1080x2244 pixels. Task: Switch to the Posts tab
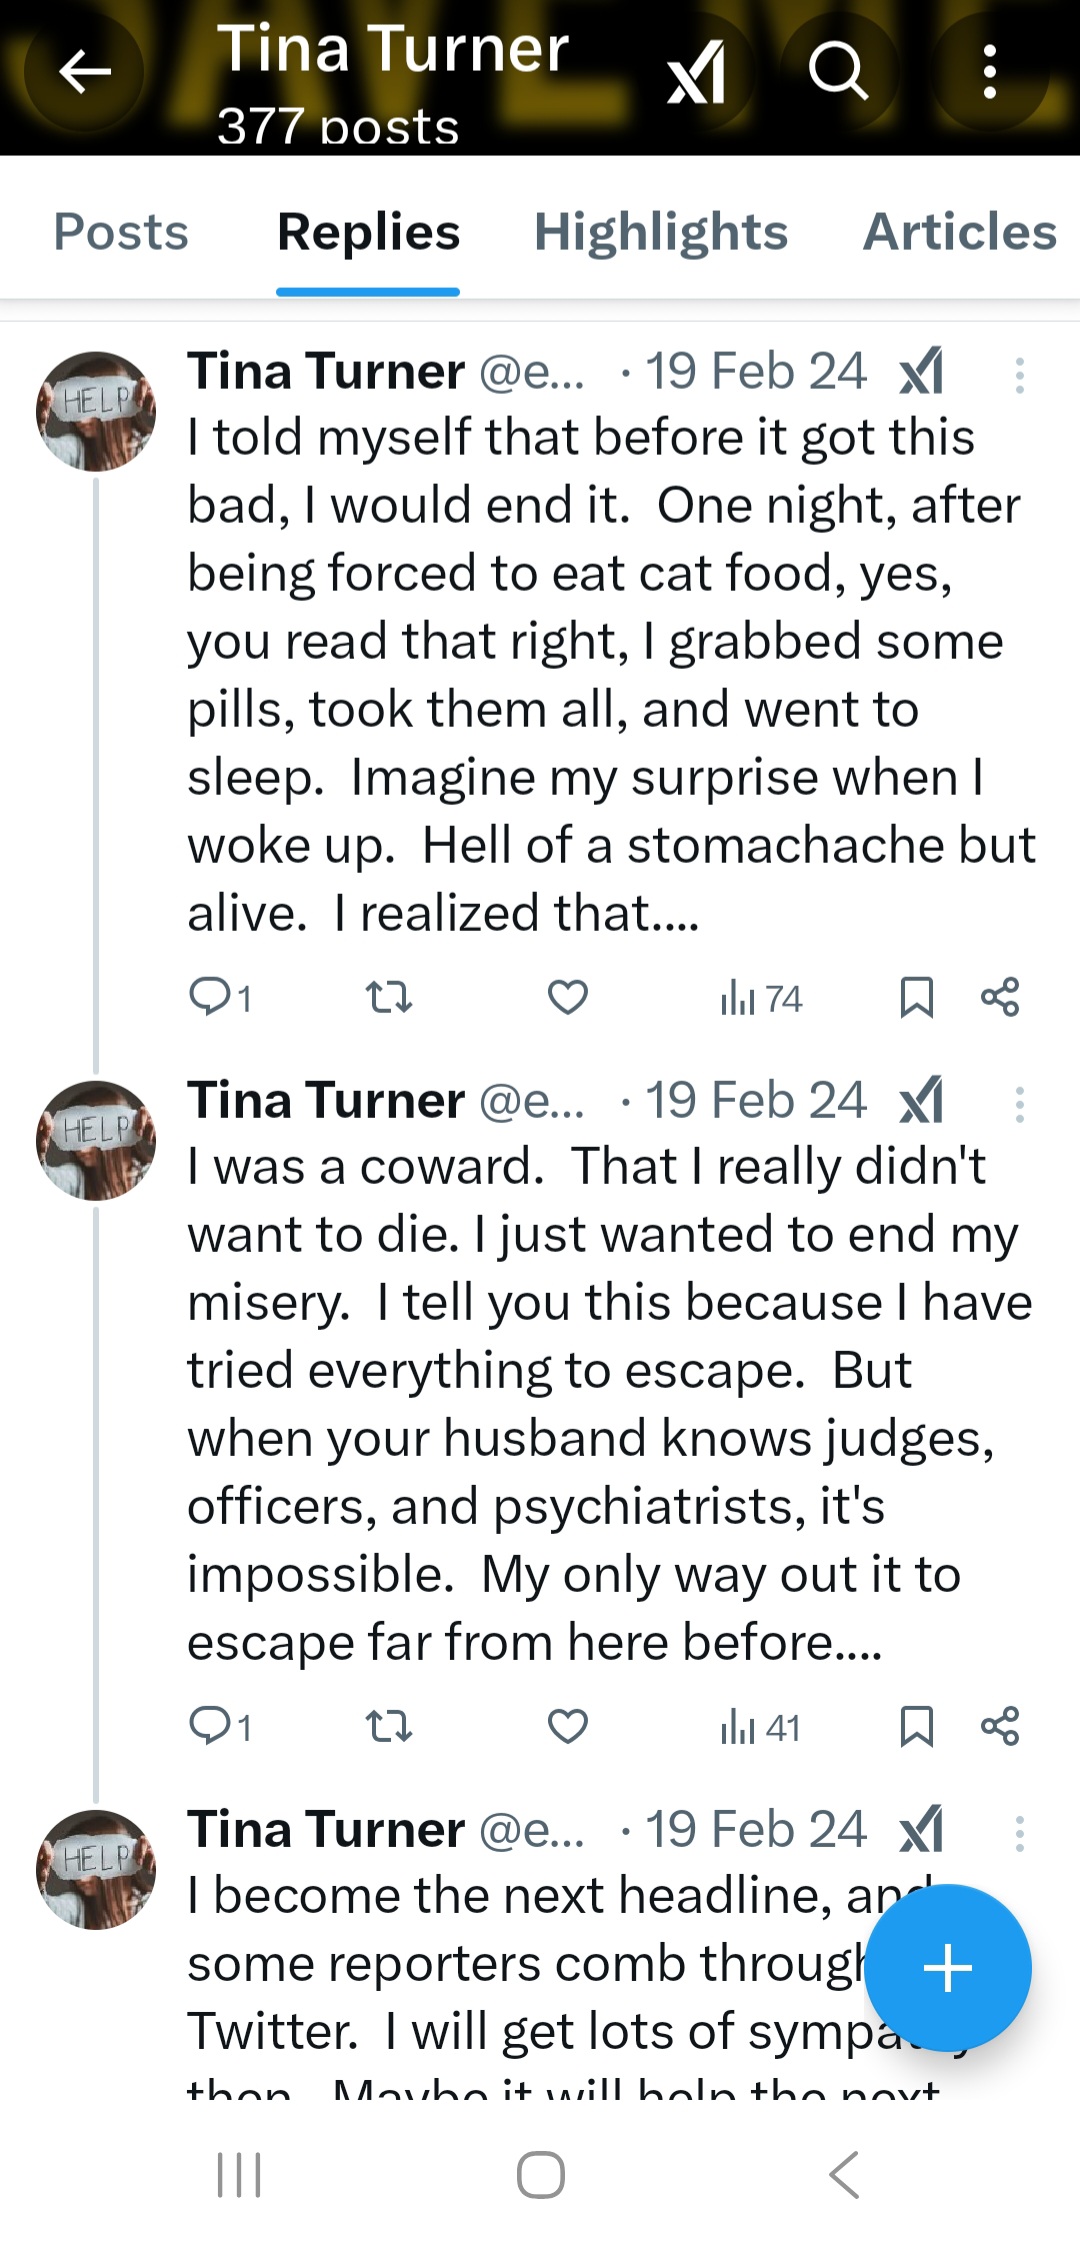pos(121,232)
